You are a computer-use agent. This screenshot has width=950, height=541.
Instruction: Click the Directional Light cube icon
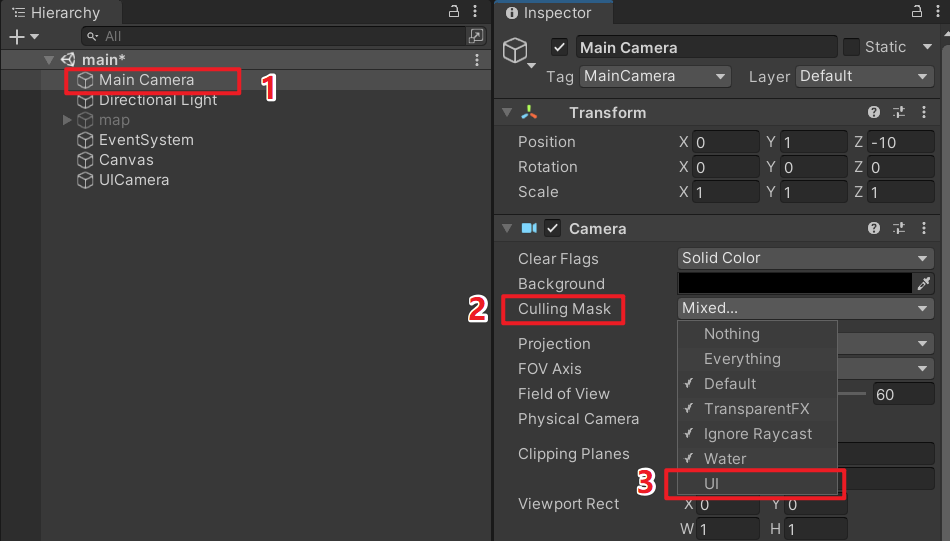(x=85, y=100)
